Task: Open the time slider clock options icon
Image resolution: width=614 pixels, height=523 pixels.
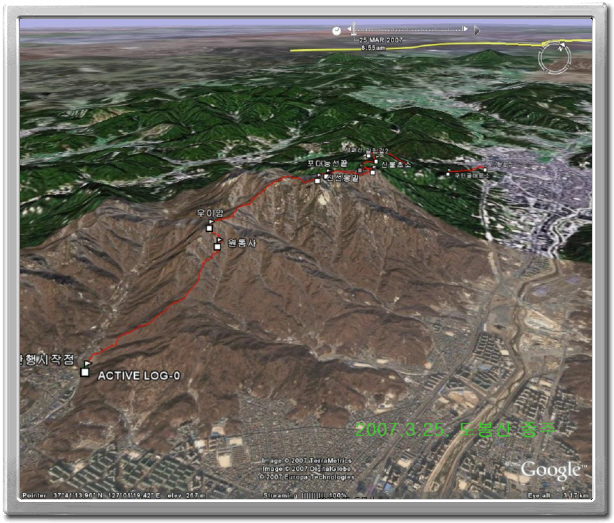Action: (336, 31)
